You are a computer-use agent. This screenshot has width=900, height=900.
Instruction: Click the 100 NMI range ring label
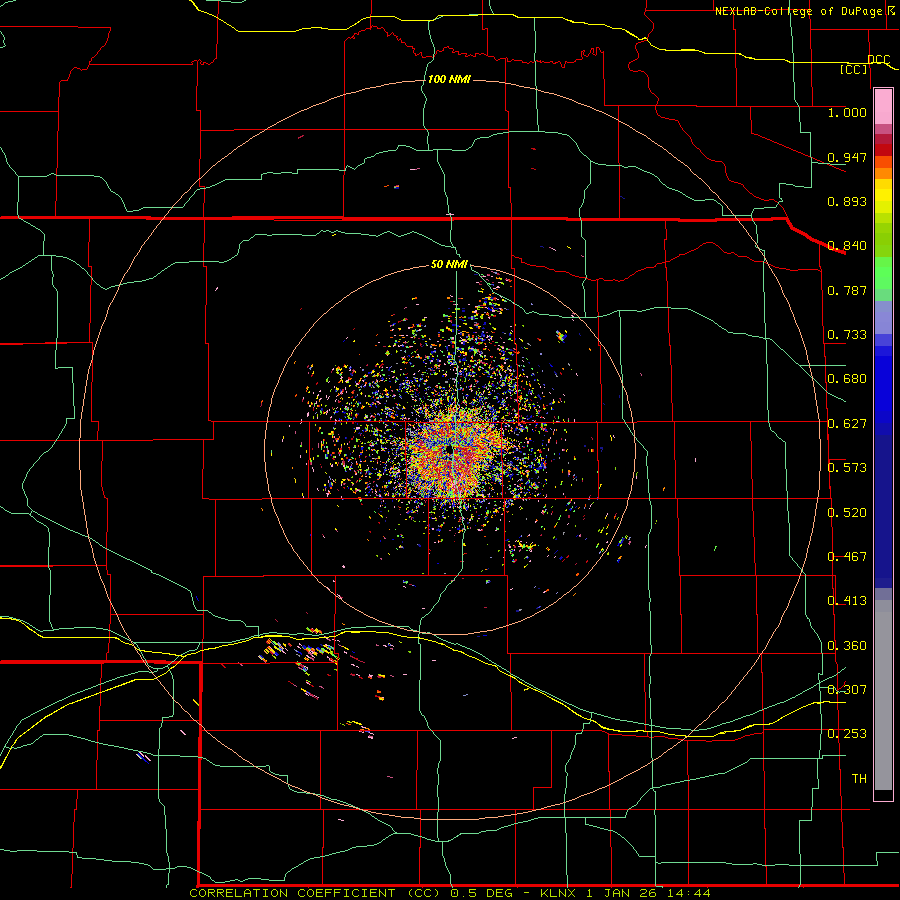[x=449, y=79]
